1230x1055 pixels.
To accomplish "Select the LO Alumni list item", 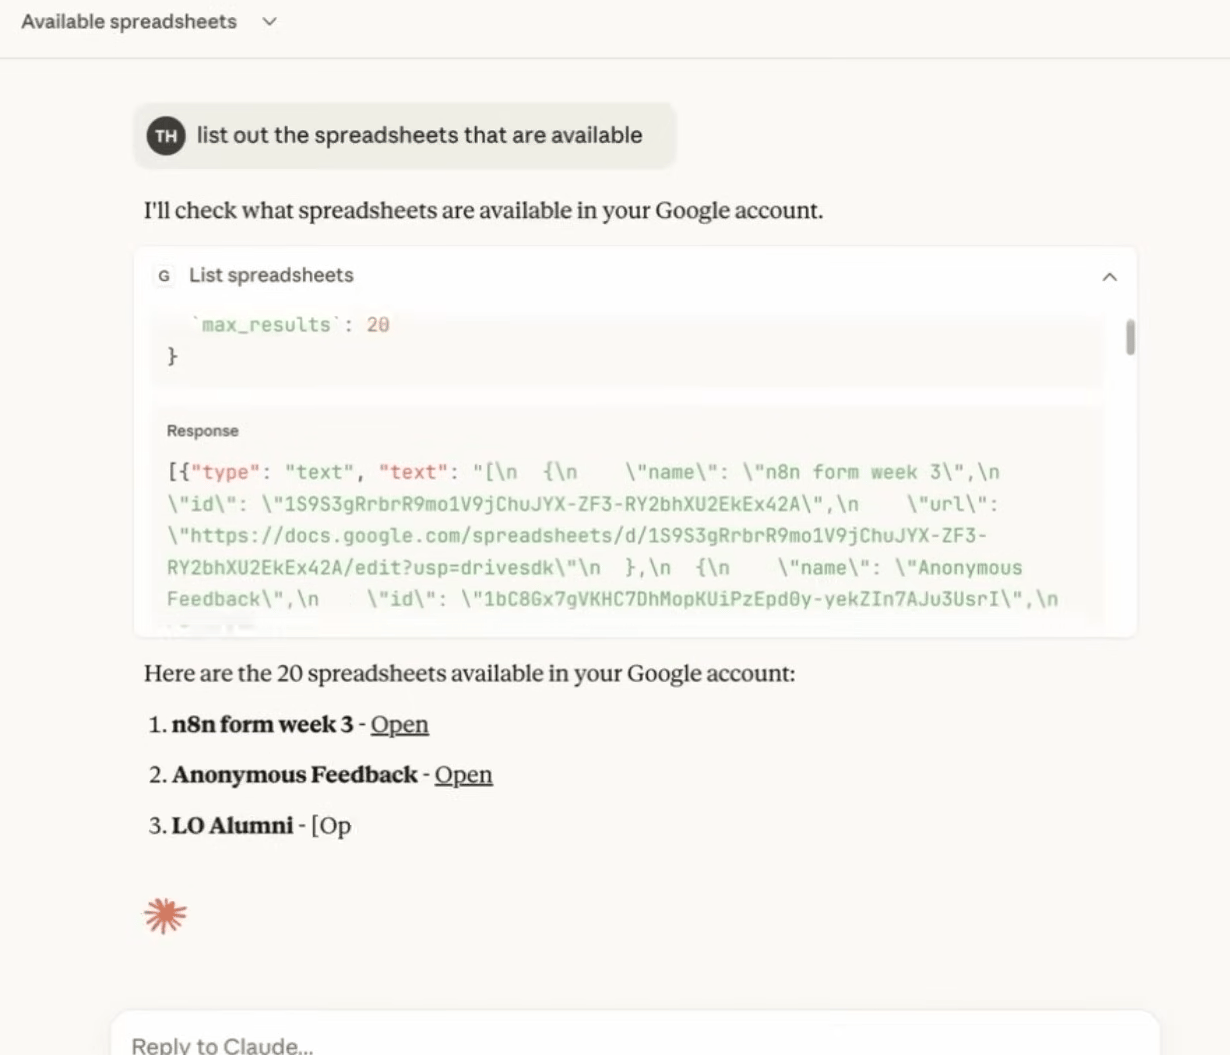I will pos(233,826).
